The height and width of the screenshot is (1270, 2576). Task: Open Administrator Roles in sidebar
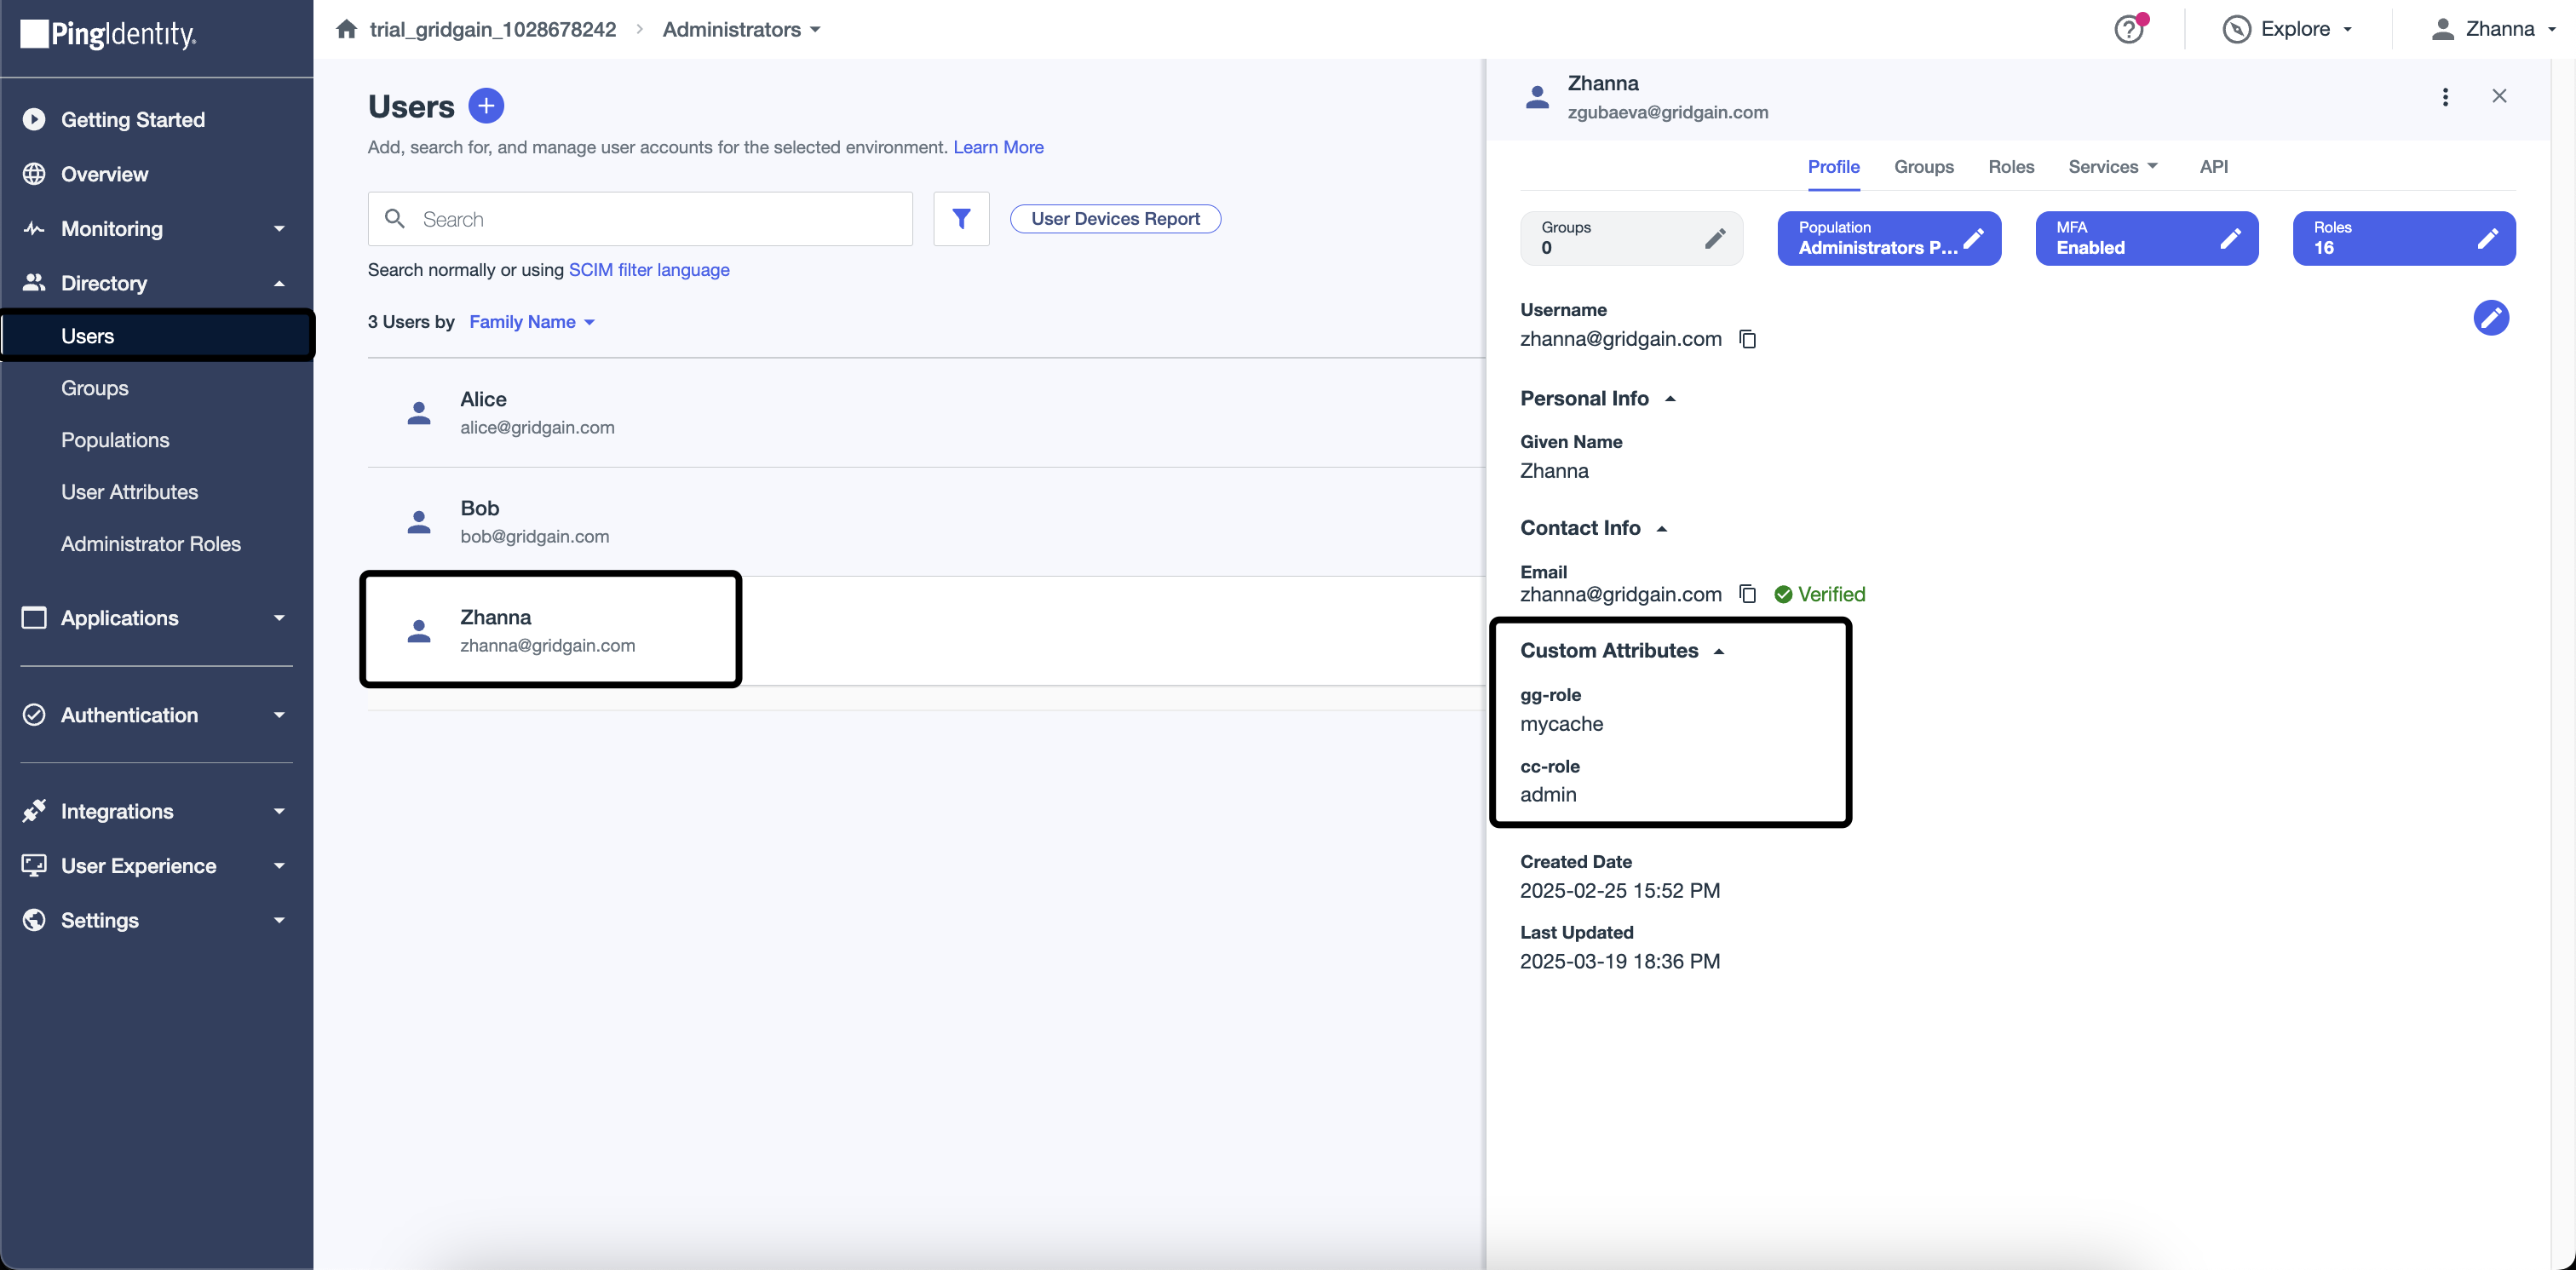coord(151,544)
